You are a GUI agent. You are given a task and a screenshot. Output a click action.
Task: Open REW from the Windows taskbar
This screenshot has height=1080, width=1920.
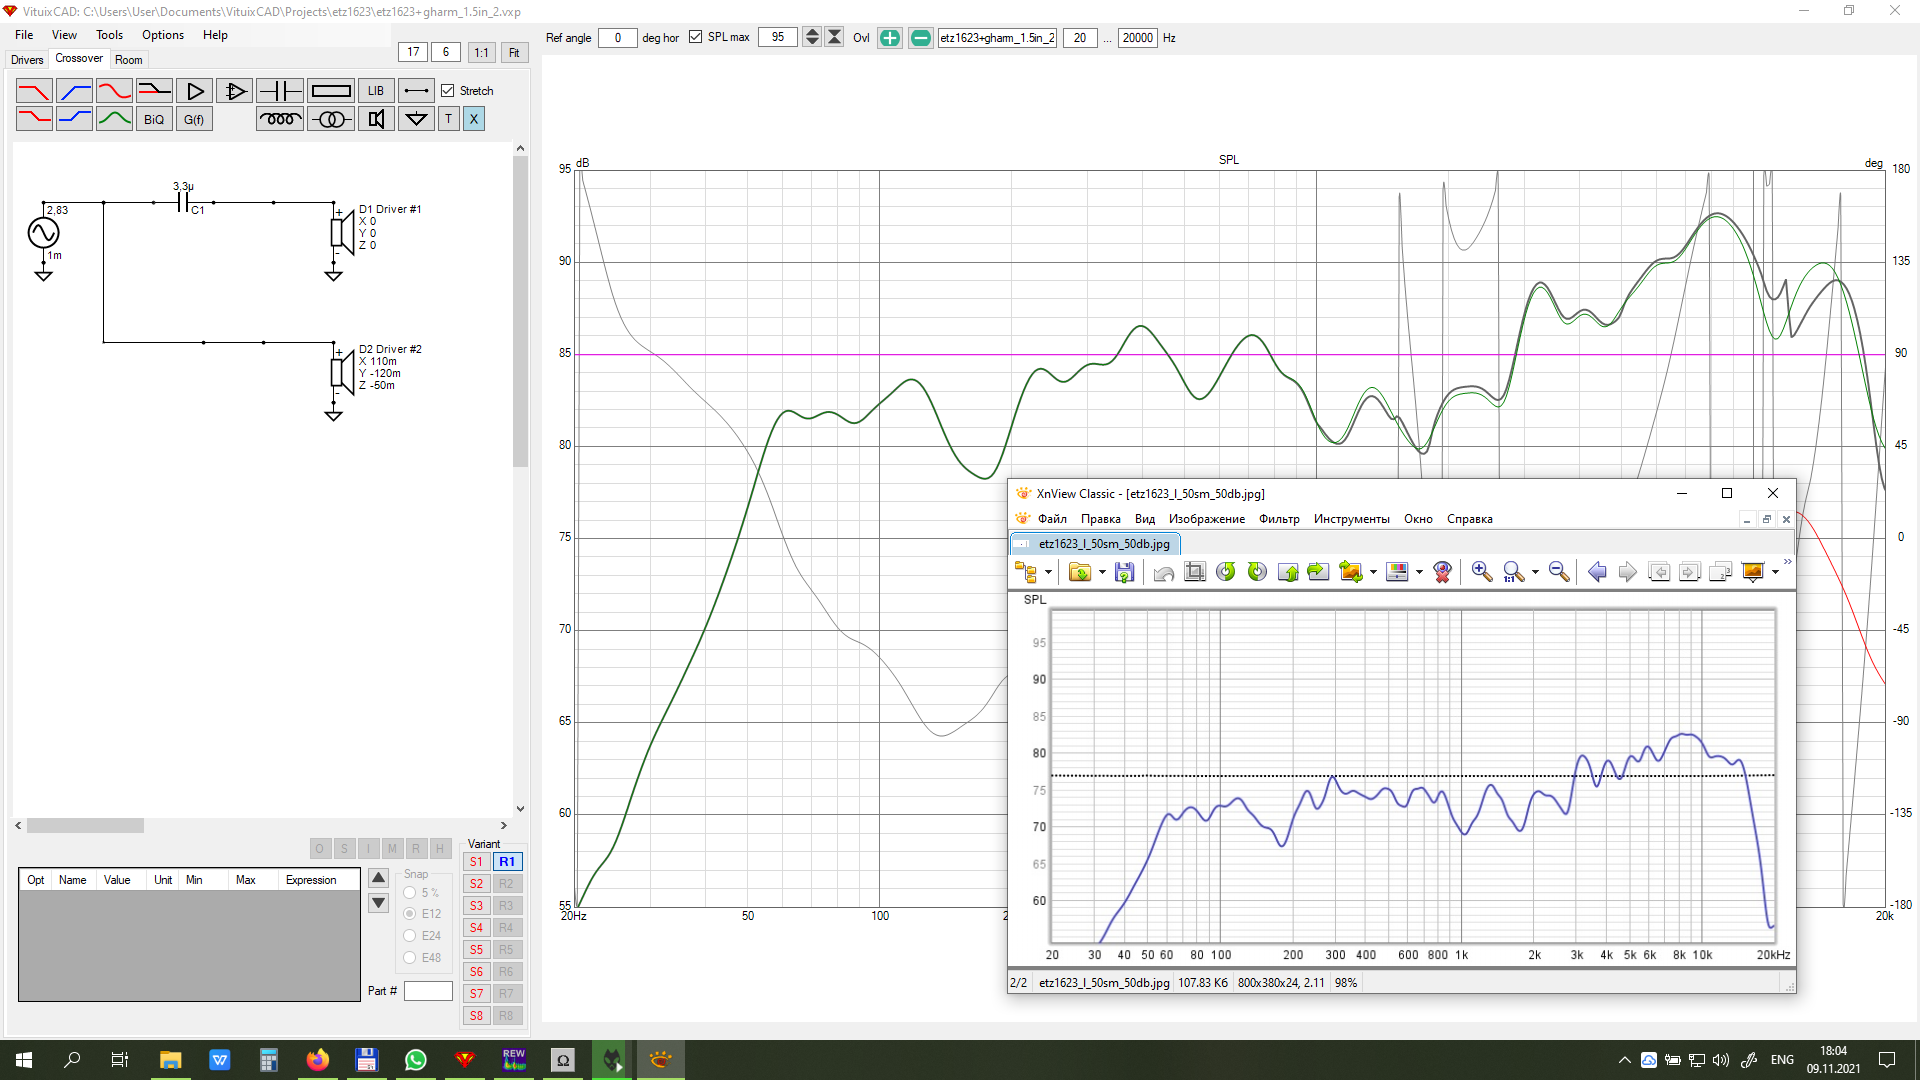pyautogui.click(x=514, y=1060)
